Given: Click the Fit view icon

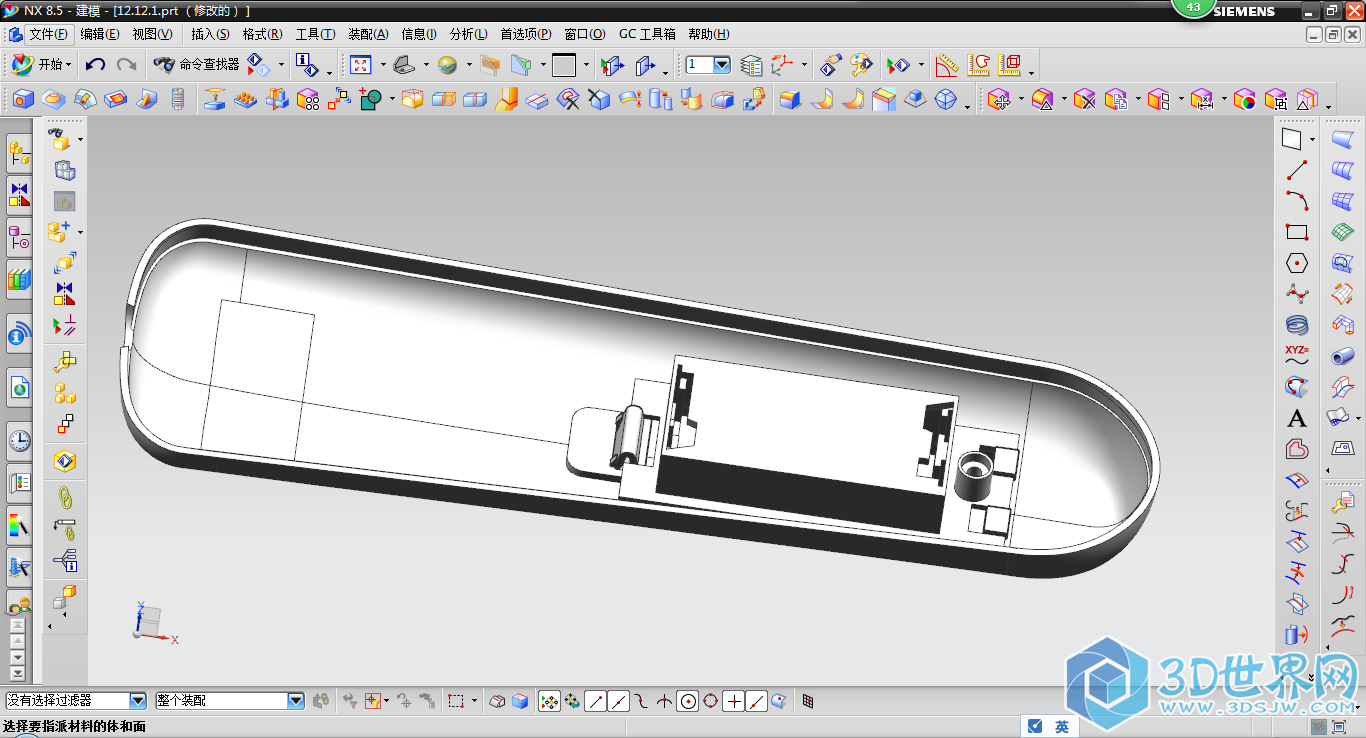Looking at the screenshot, I should tap(361, 65).
